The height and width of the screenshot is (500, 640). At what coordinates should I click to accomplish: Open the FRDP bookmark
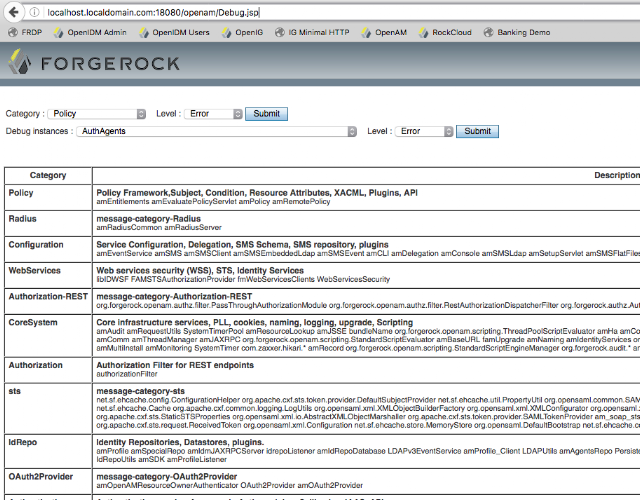25,32
